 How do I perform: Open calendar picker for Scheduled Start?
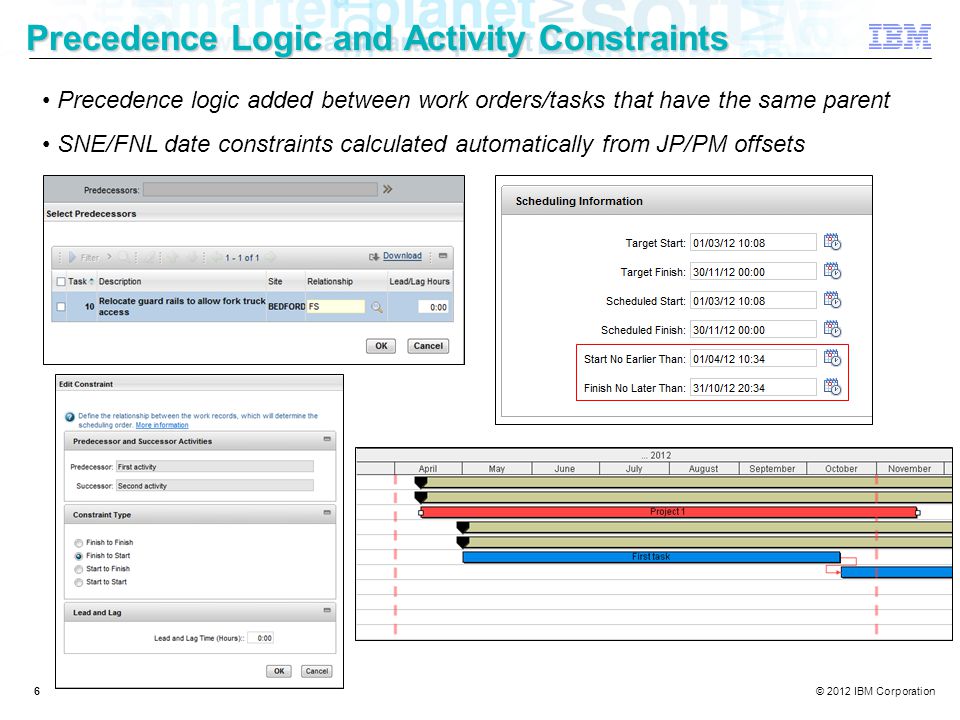click(832, 300)
